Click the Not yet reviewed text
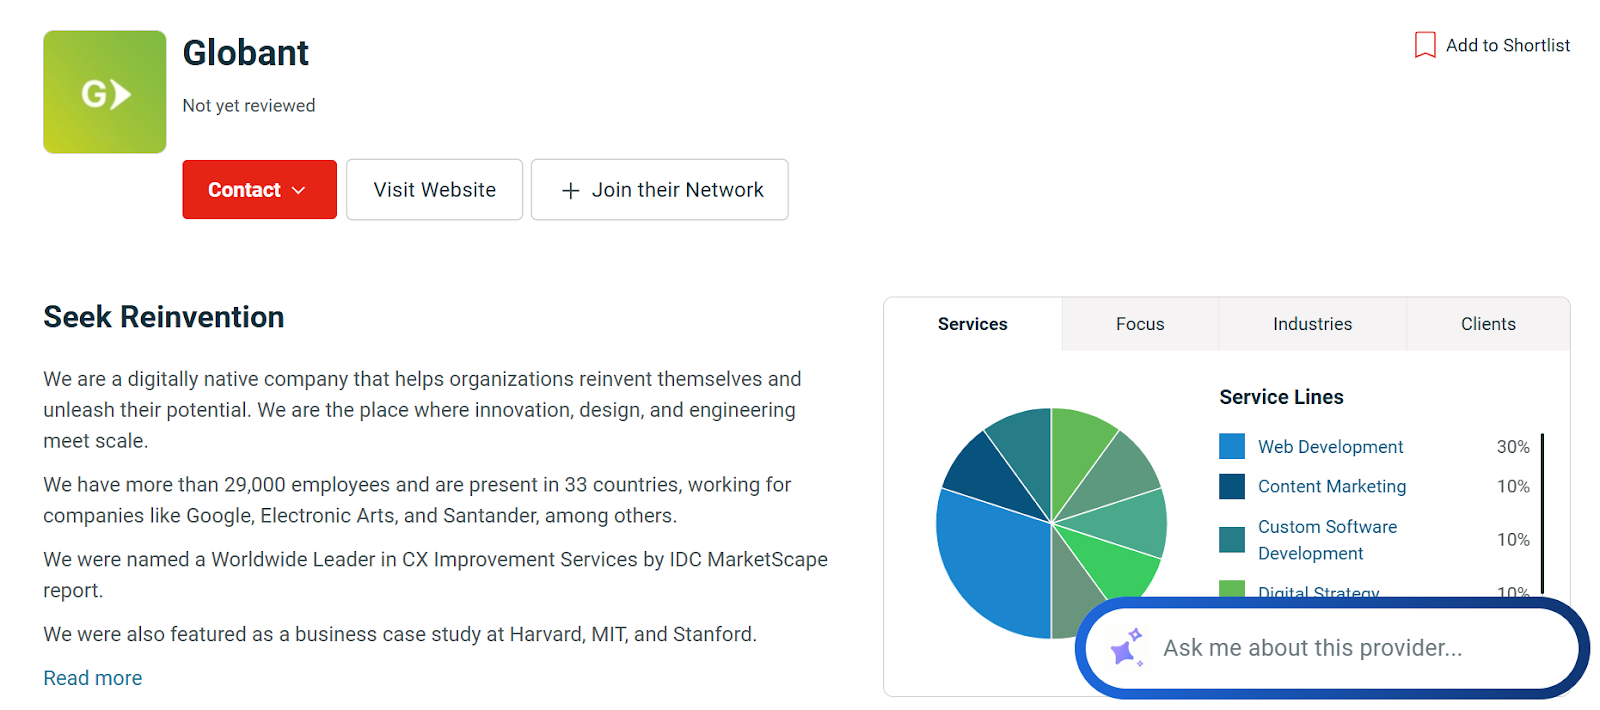 [248, 106]
